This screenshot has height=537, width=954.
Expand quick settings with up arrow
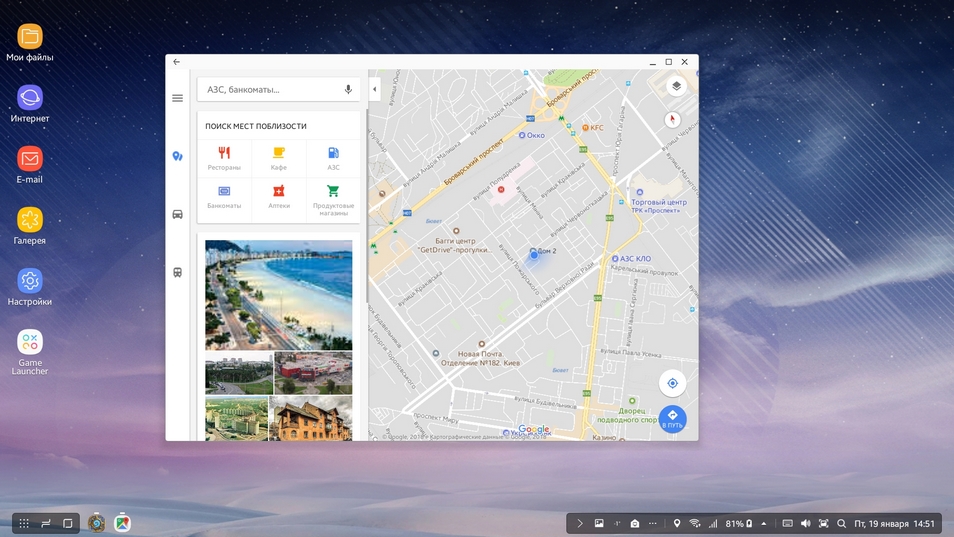pyautogui.click(x=764, y=523)
